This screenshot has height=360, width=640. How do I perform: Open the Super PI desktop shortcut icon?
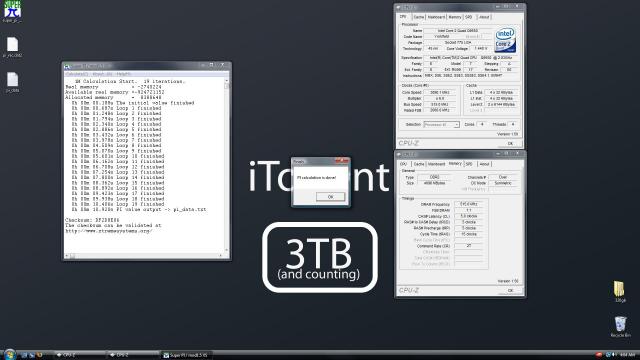click(12, 10)
